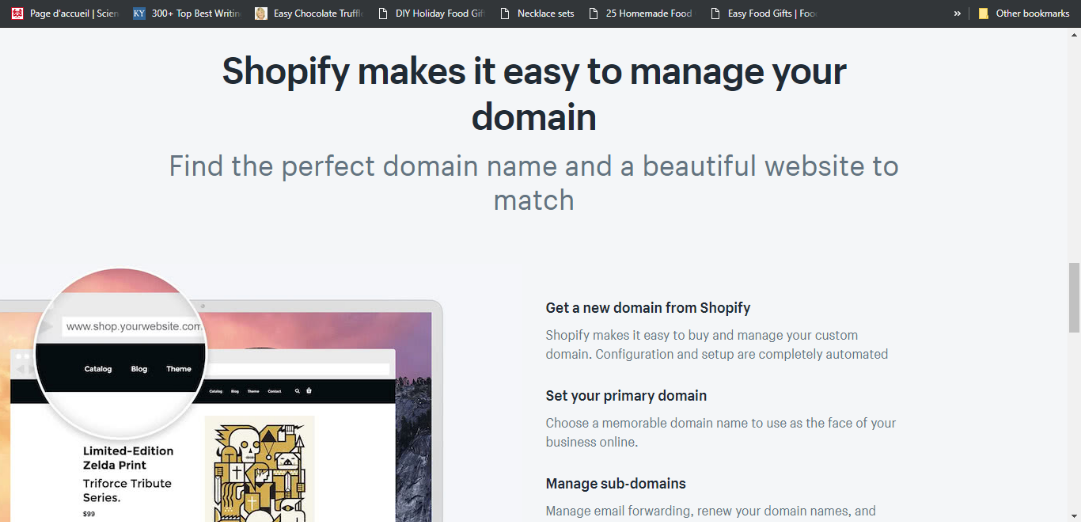
Task: Click 'Blog' in the magnified store menu
Action: pyautogui.click(x=139, y=369)
